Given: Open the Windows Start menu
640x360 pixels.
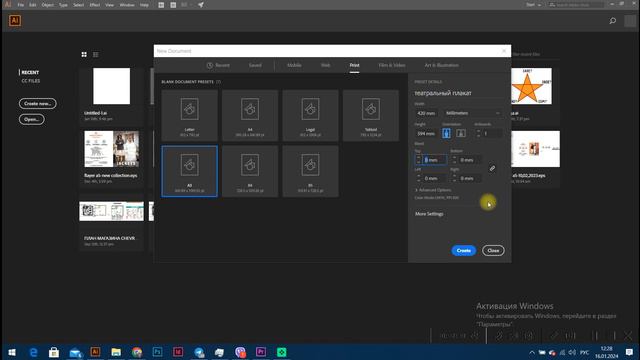Looking at the screenshot, I should point(12,352).
